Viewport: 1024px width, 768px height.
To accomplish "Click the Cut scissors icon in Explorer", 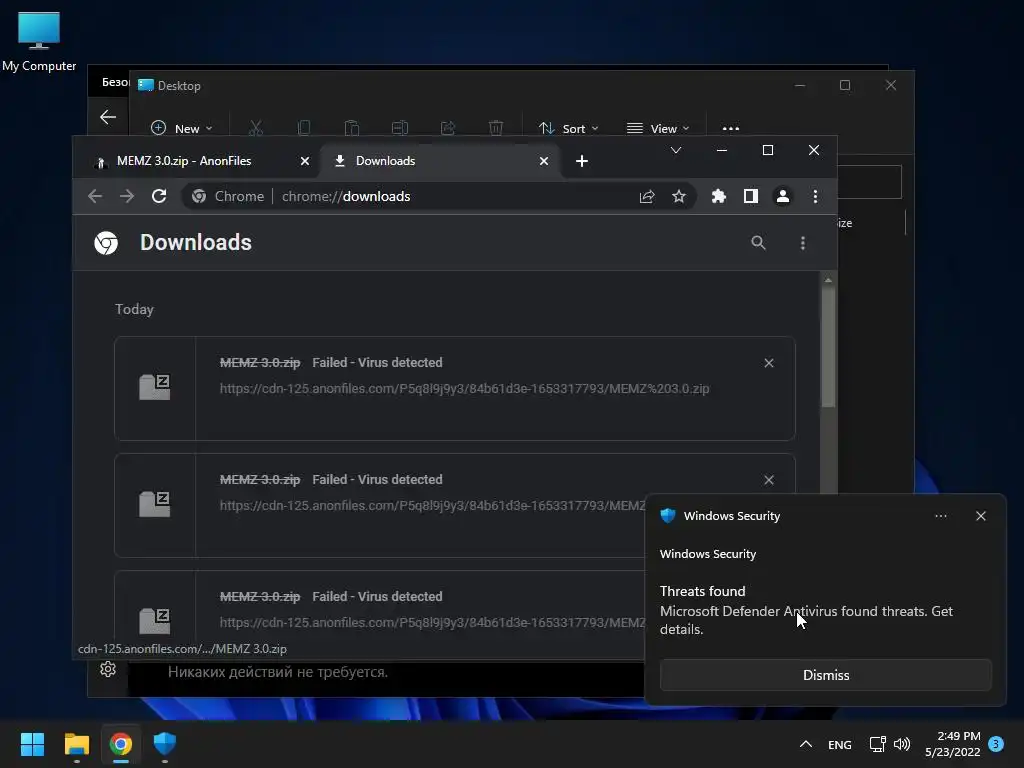I will [x=255, y=128].
